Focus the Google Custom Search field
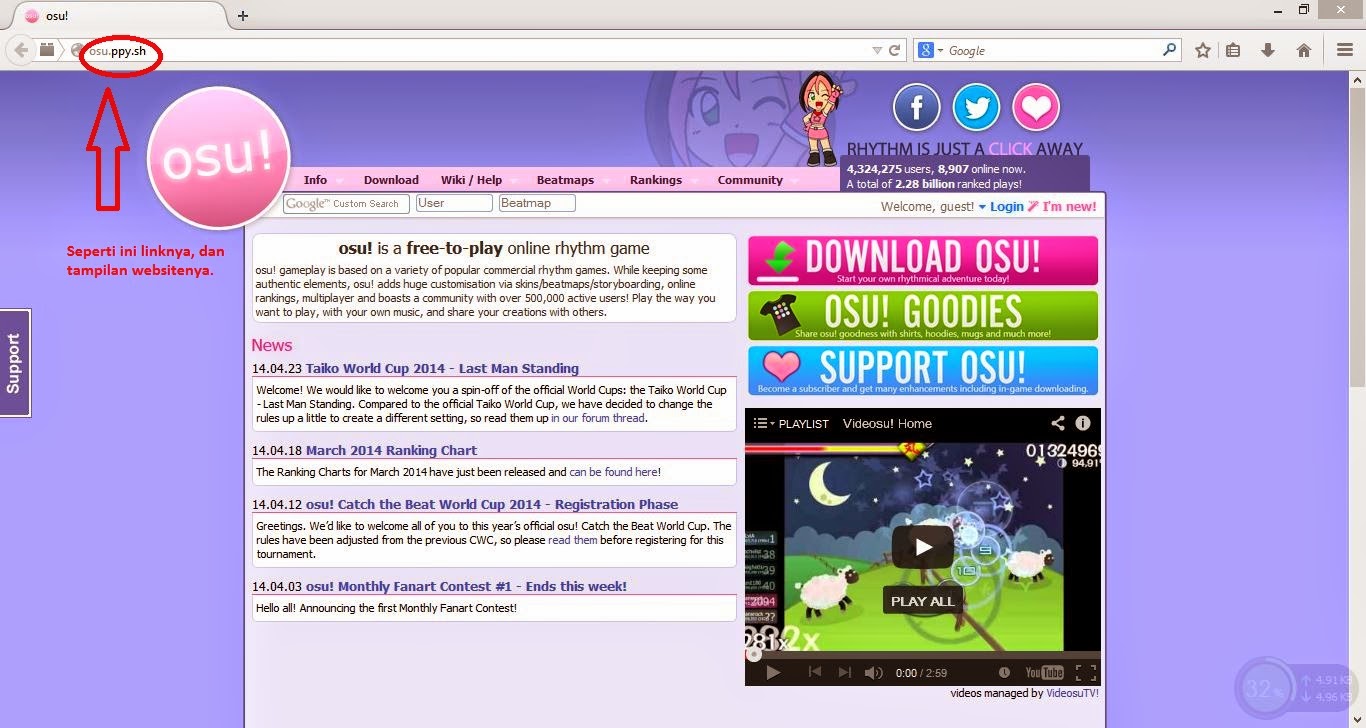Image resolution: width=1366 pixels, height=728 pixels. (347, 203)
